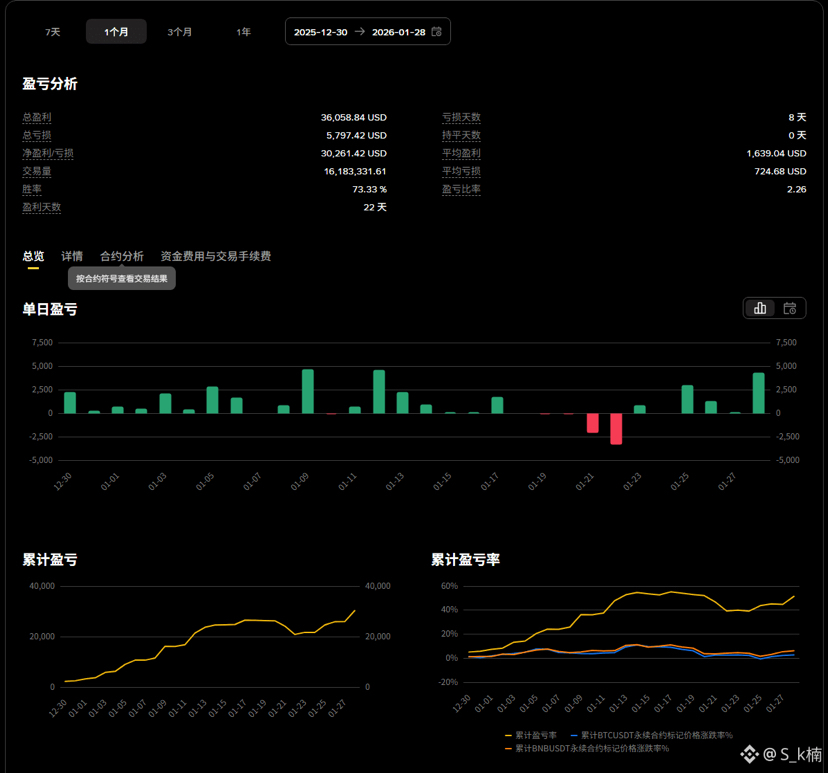Click the Binance logo watermark
Image resolution: width=828 pixels, height=773 pixels.
pos(749,754)
